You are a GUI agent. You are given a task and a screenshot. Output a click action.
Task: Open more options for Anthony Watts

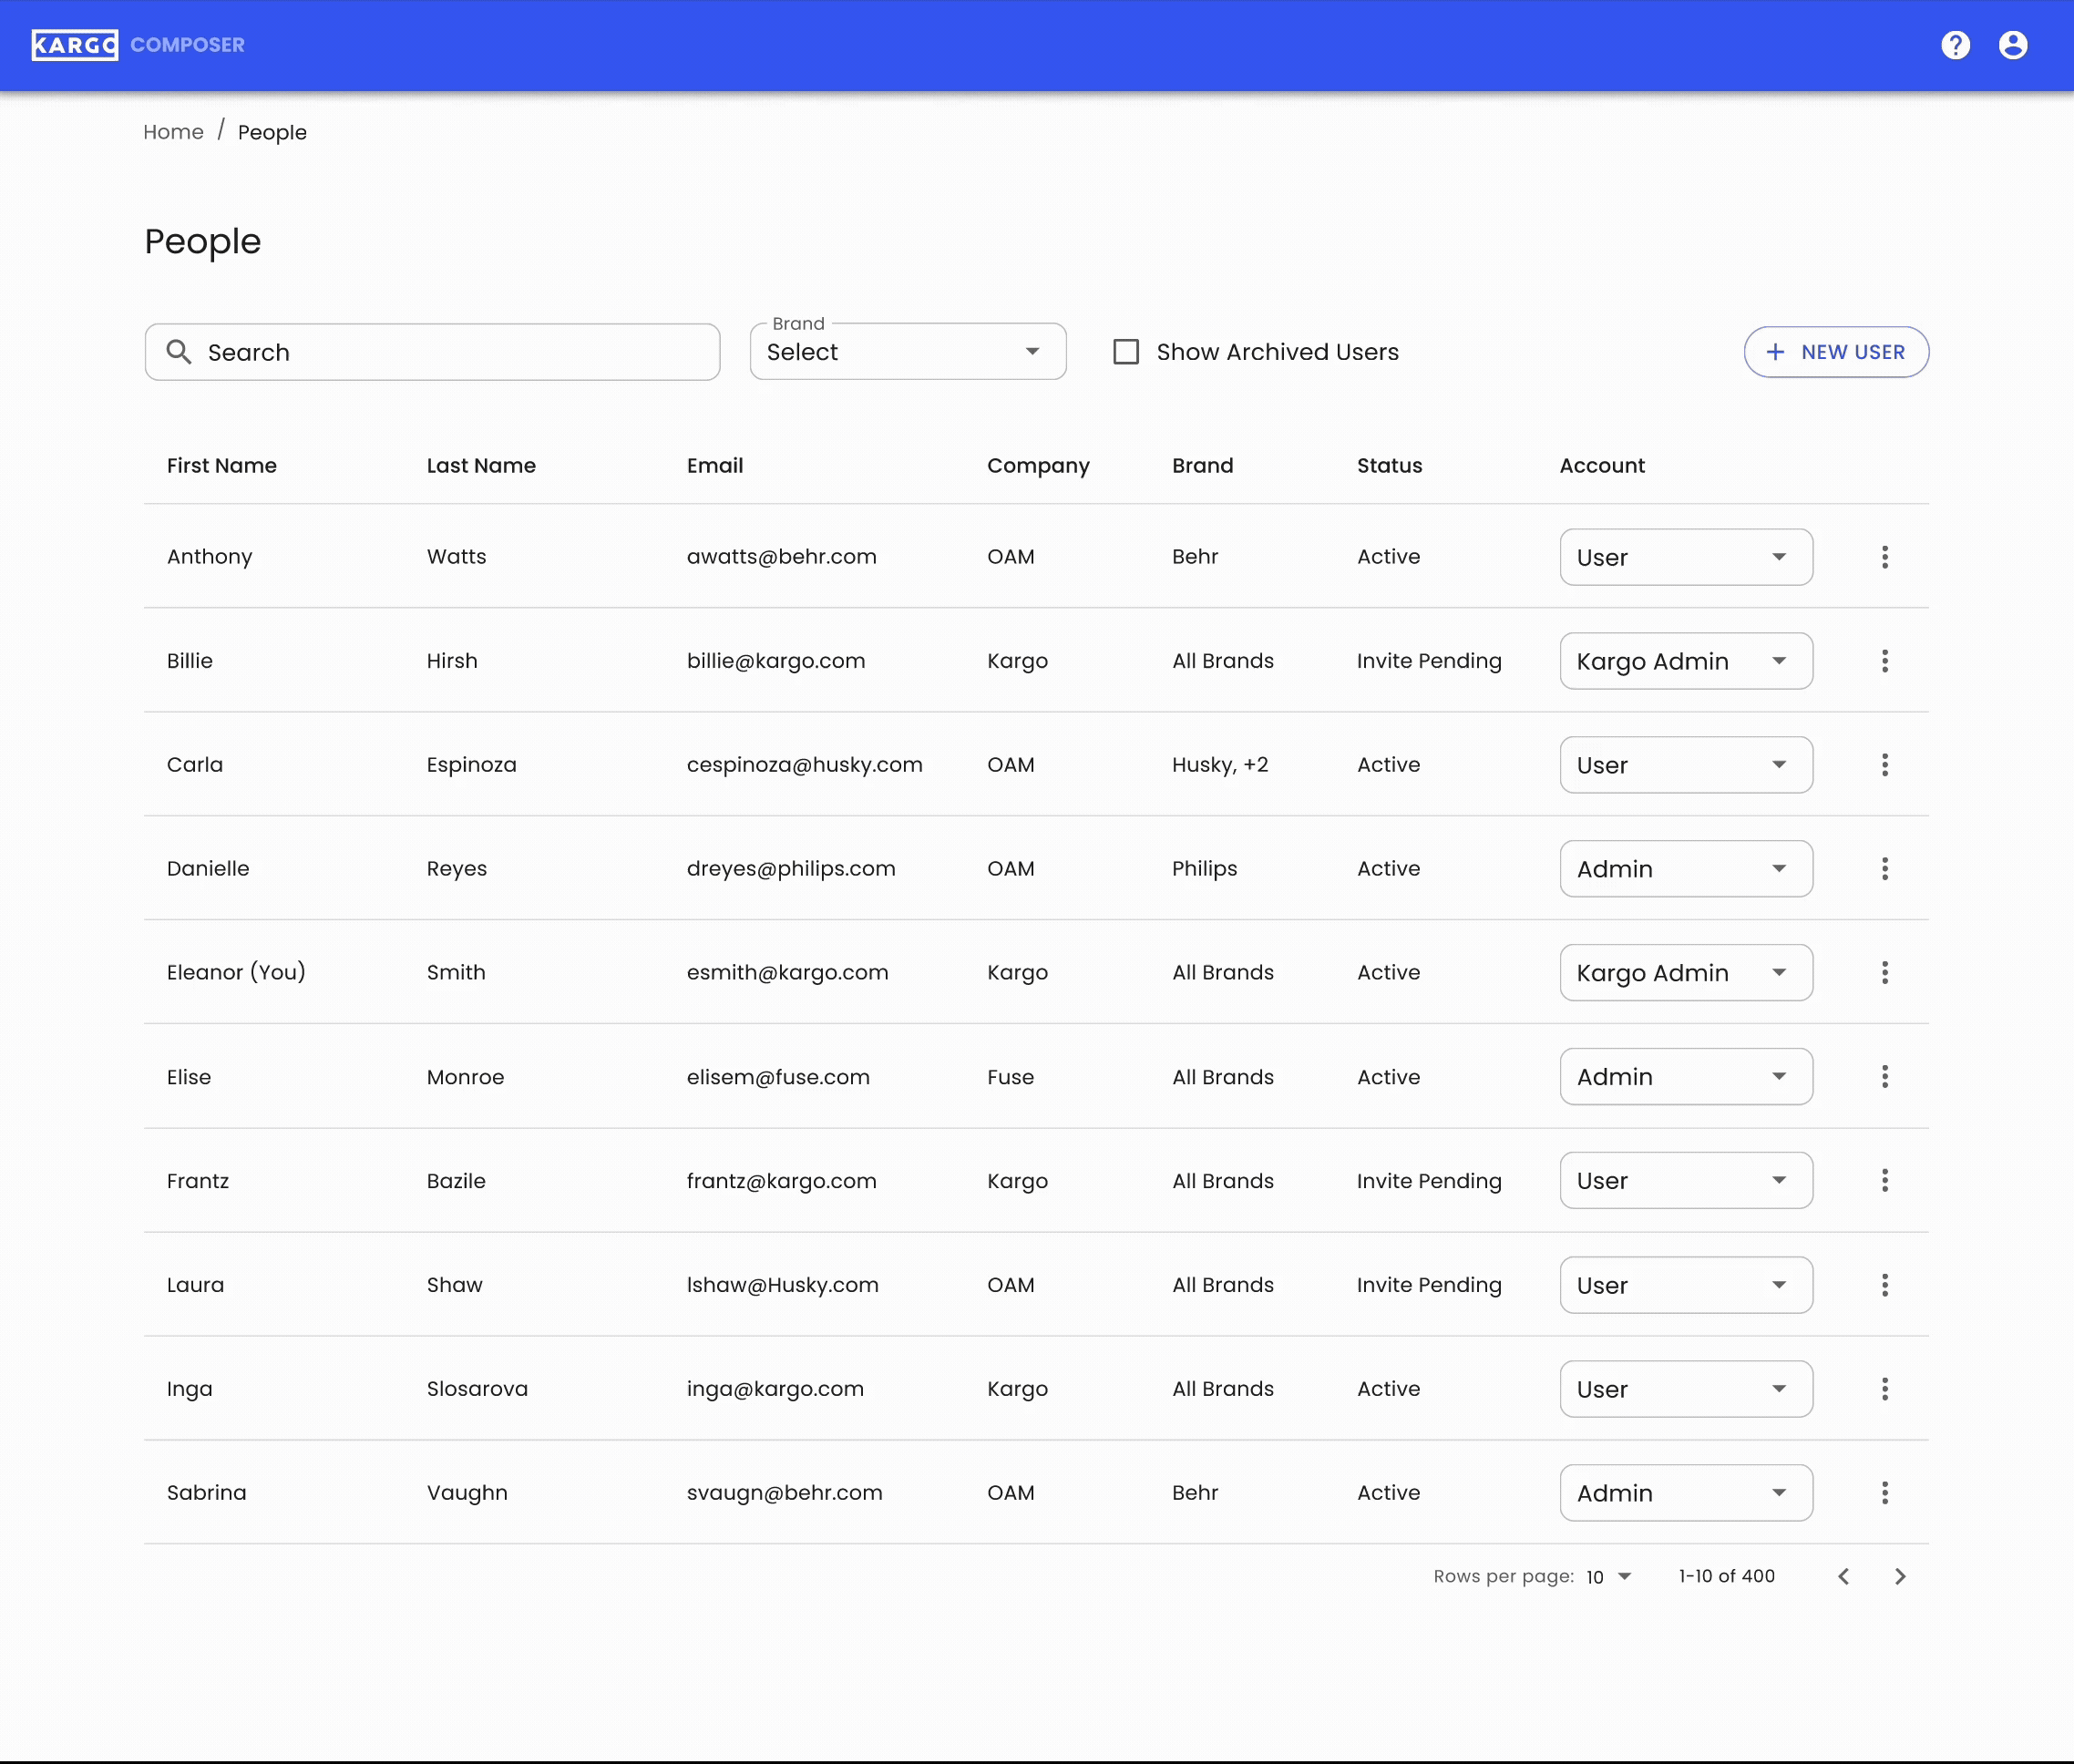[x=1884, y=557]
